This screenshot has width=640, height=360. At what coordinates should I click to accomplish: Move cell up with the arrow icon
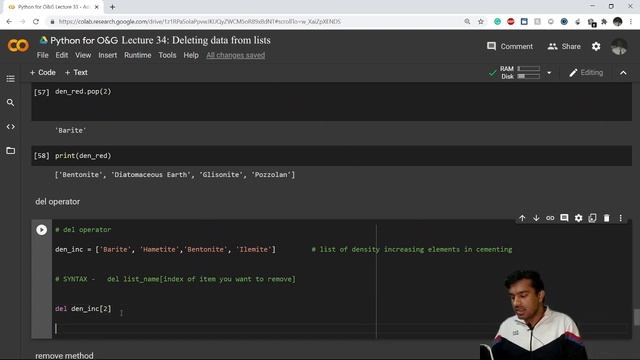point(522,218)
